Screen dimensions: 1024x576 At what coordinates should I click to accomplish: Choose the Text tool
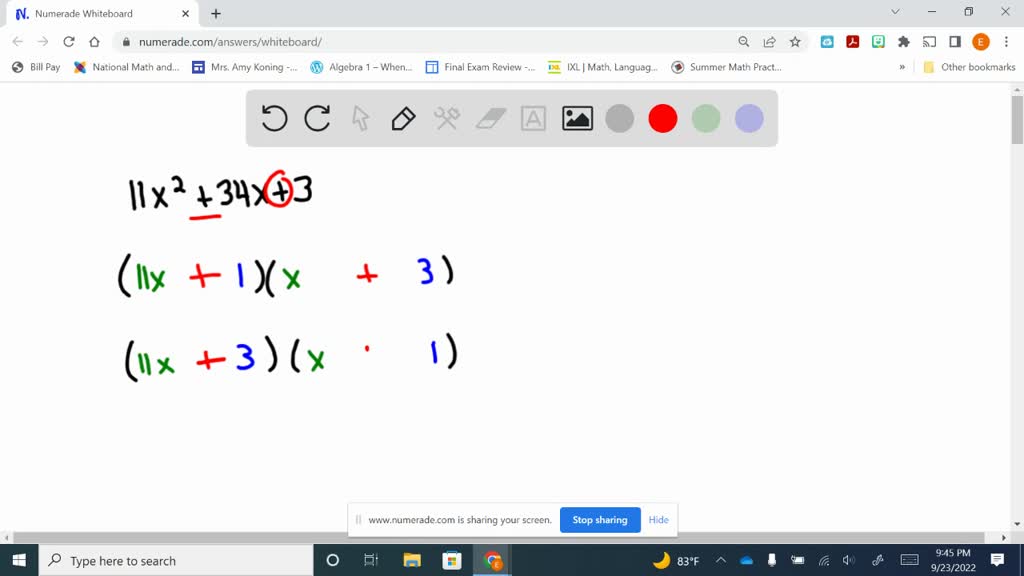[532, 118]
